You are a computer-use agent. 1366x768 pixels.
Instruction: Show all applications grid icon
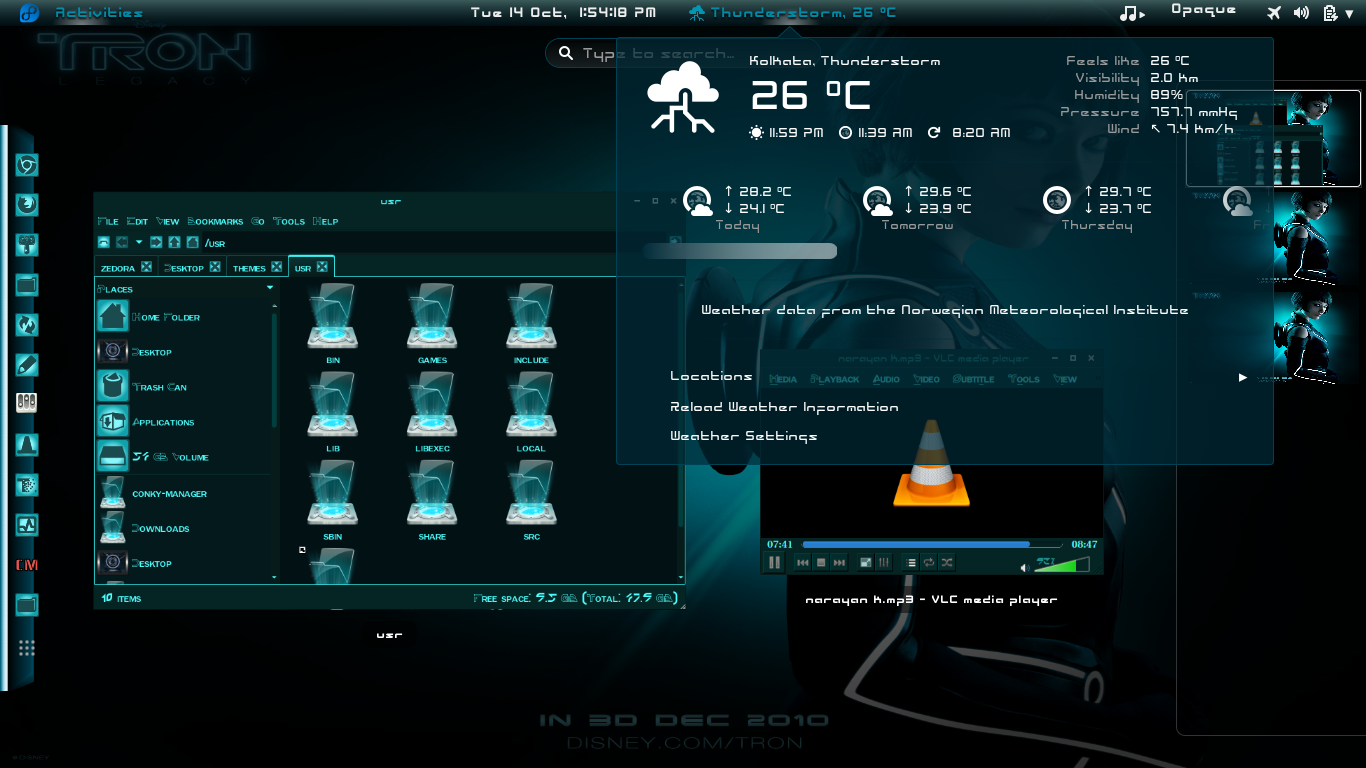[27, 648]
